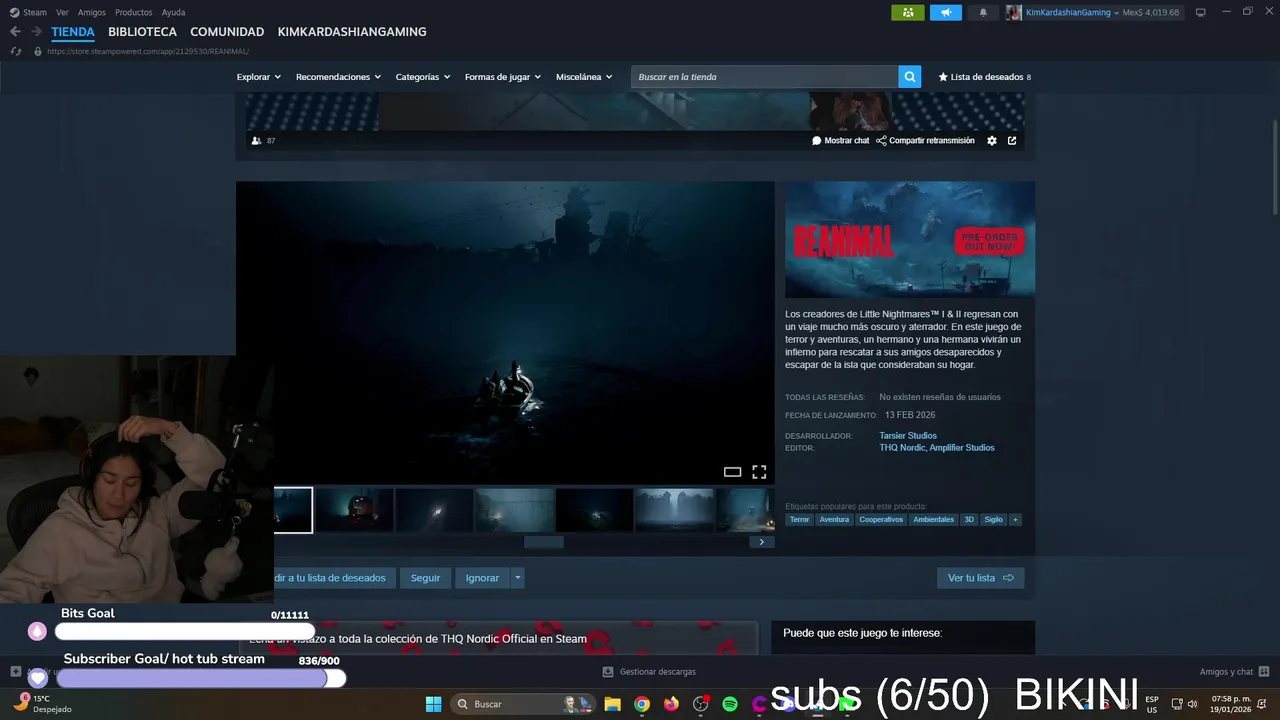Viewport: 1280px width, 720px height.
Task: Click the Ignorar button
Action: [x=482, y=578]
